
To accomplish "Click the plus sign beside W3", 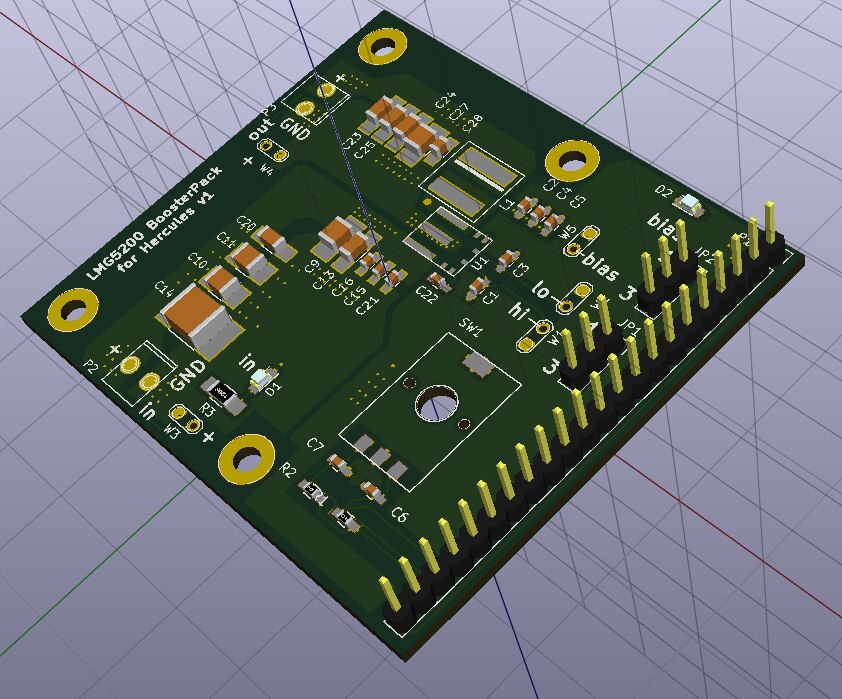I will 208,435.
